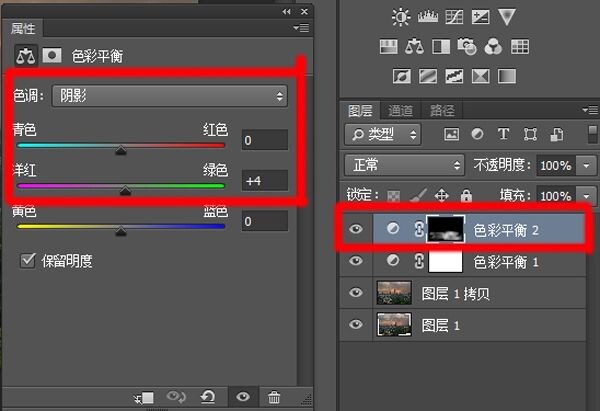600x411 pixels.
Task: Open the 不透明度 opacity slider arrow
Action: 586,165
